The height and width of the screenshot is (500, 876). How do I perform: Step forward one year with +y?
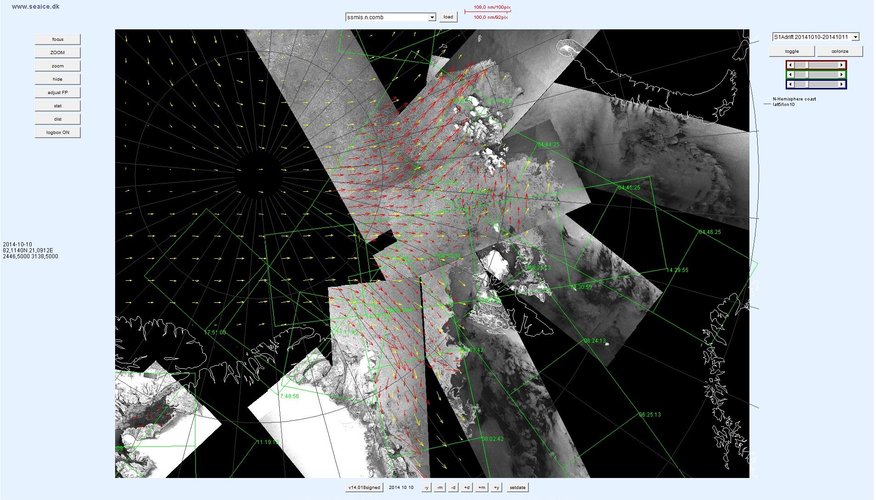[496, 488]
